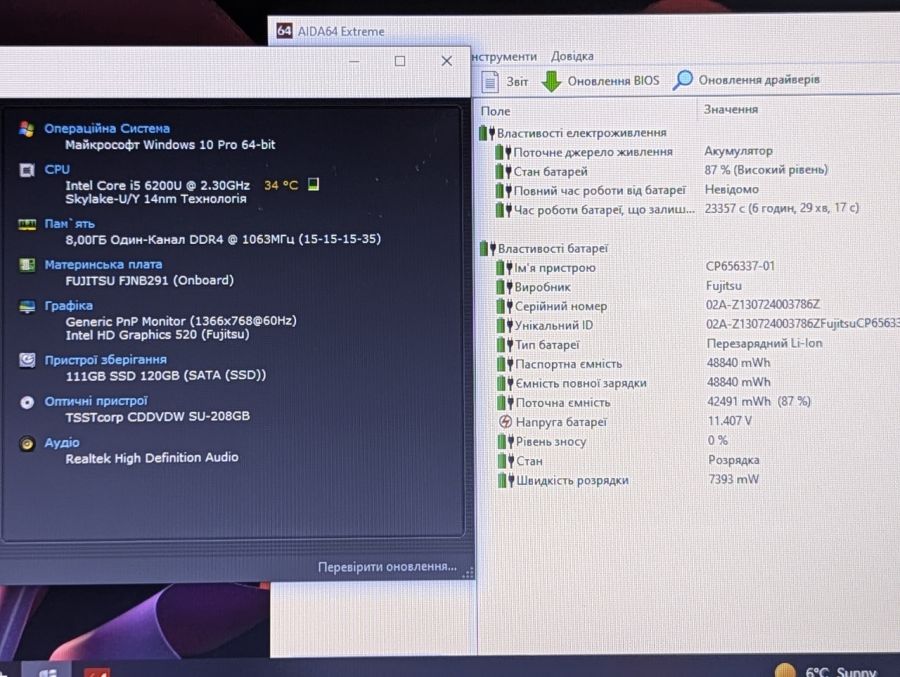Open the CPU section link
Viewport: 900px width, 677px height.
pyautogui.click(x=57, y=170)
